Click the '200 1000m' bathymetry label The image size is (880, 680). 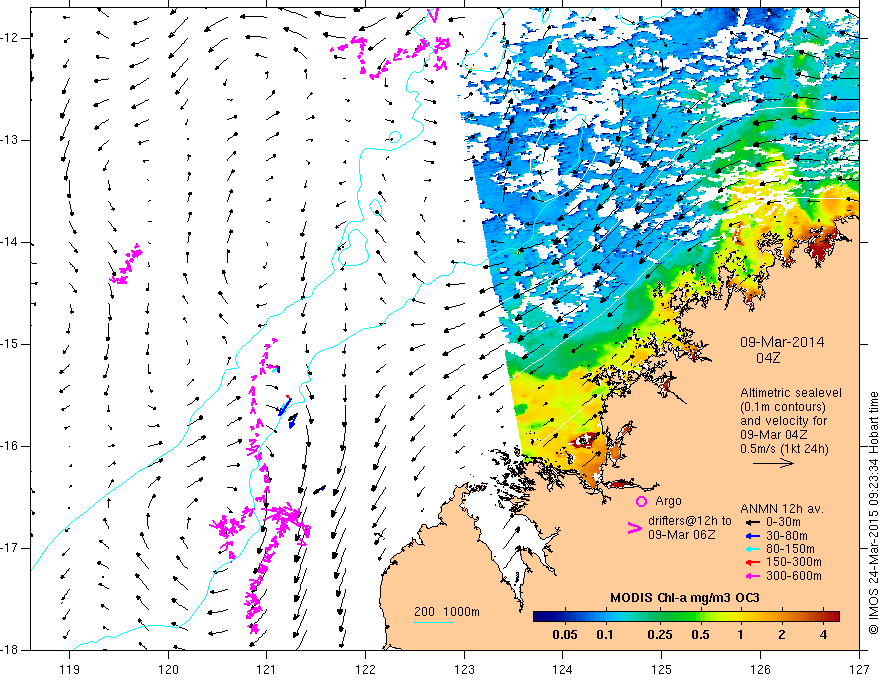coord(447,612)
